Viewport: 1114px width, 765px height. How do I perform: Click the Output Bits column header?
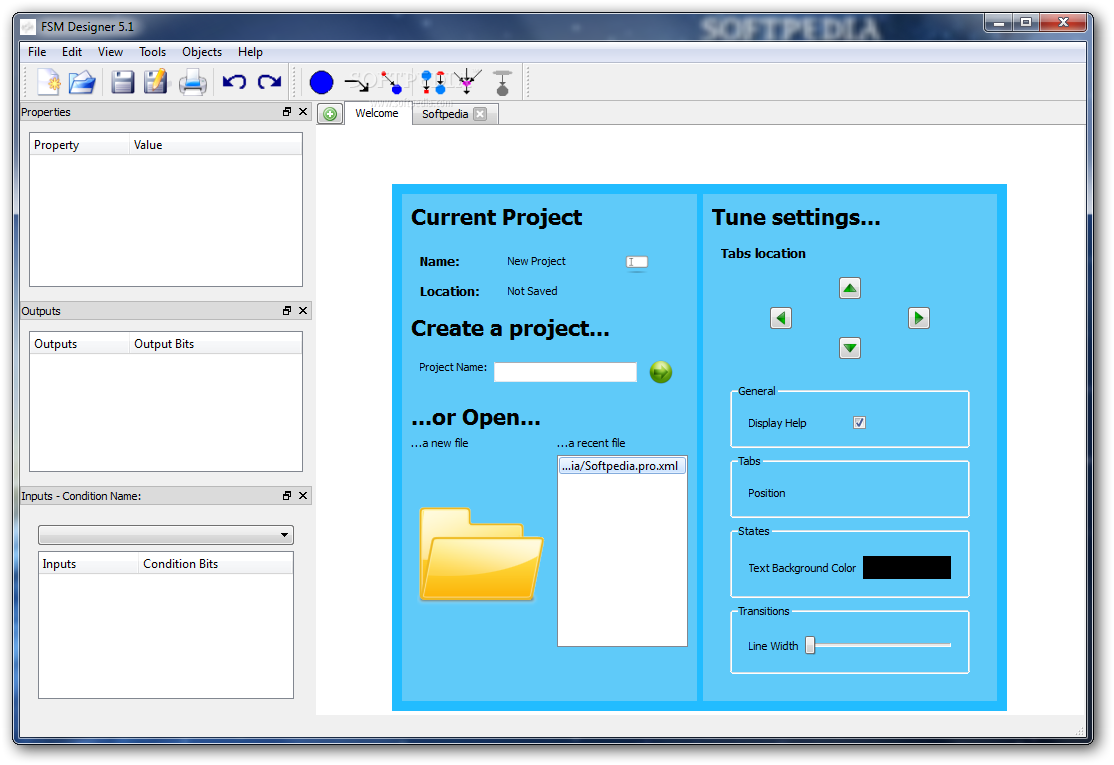coord(216,344)
